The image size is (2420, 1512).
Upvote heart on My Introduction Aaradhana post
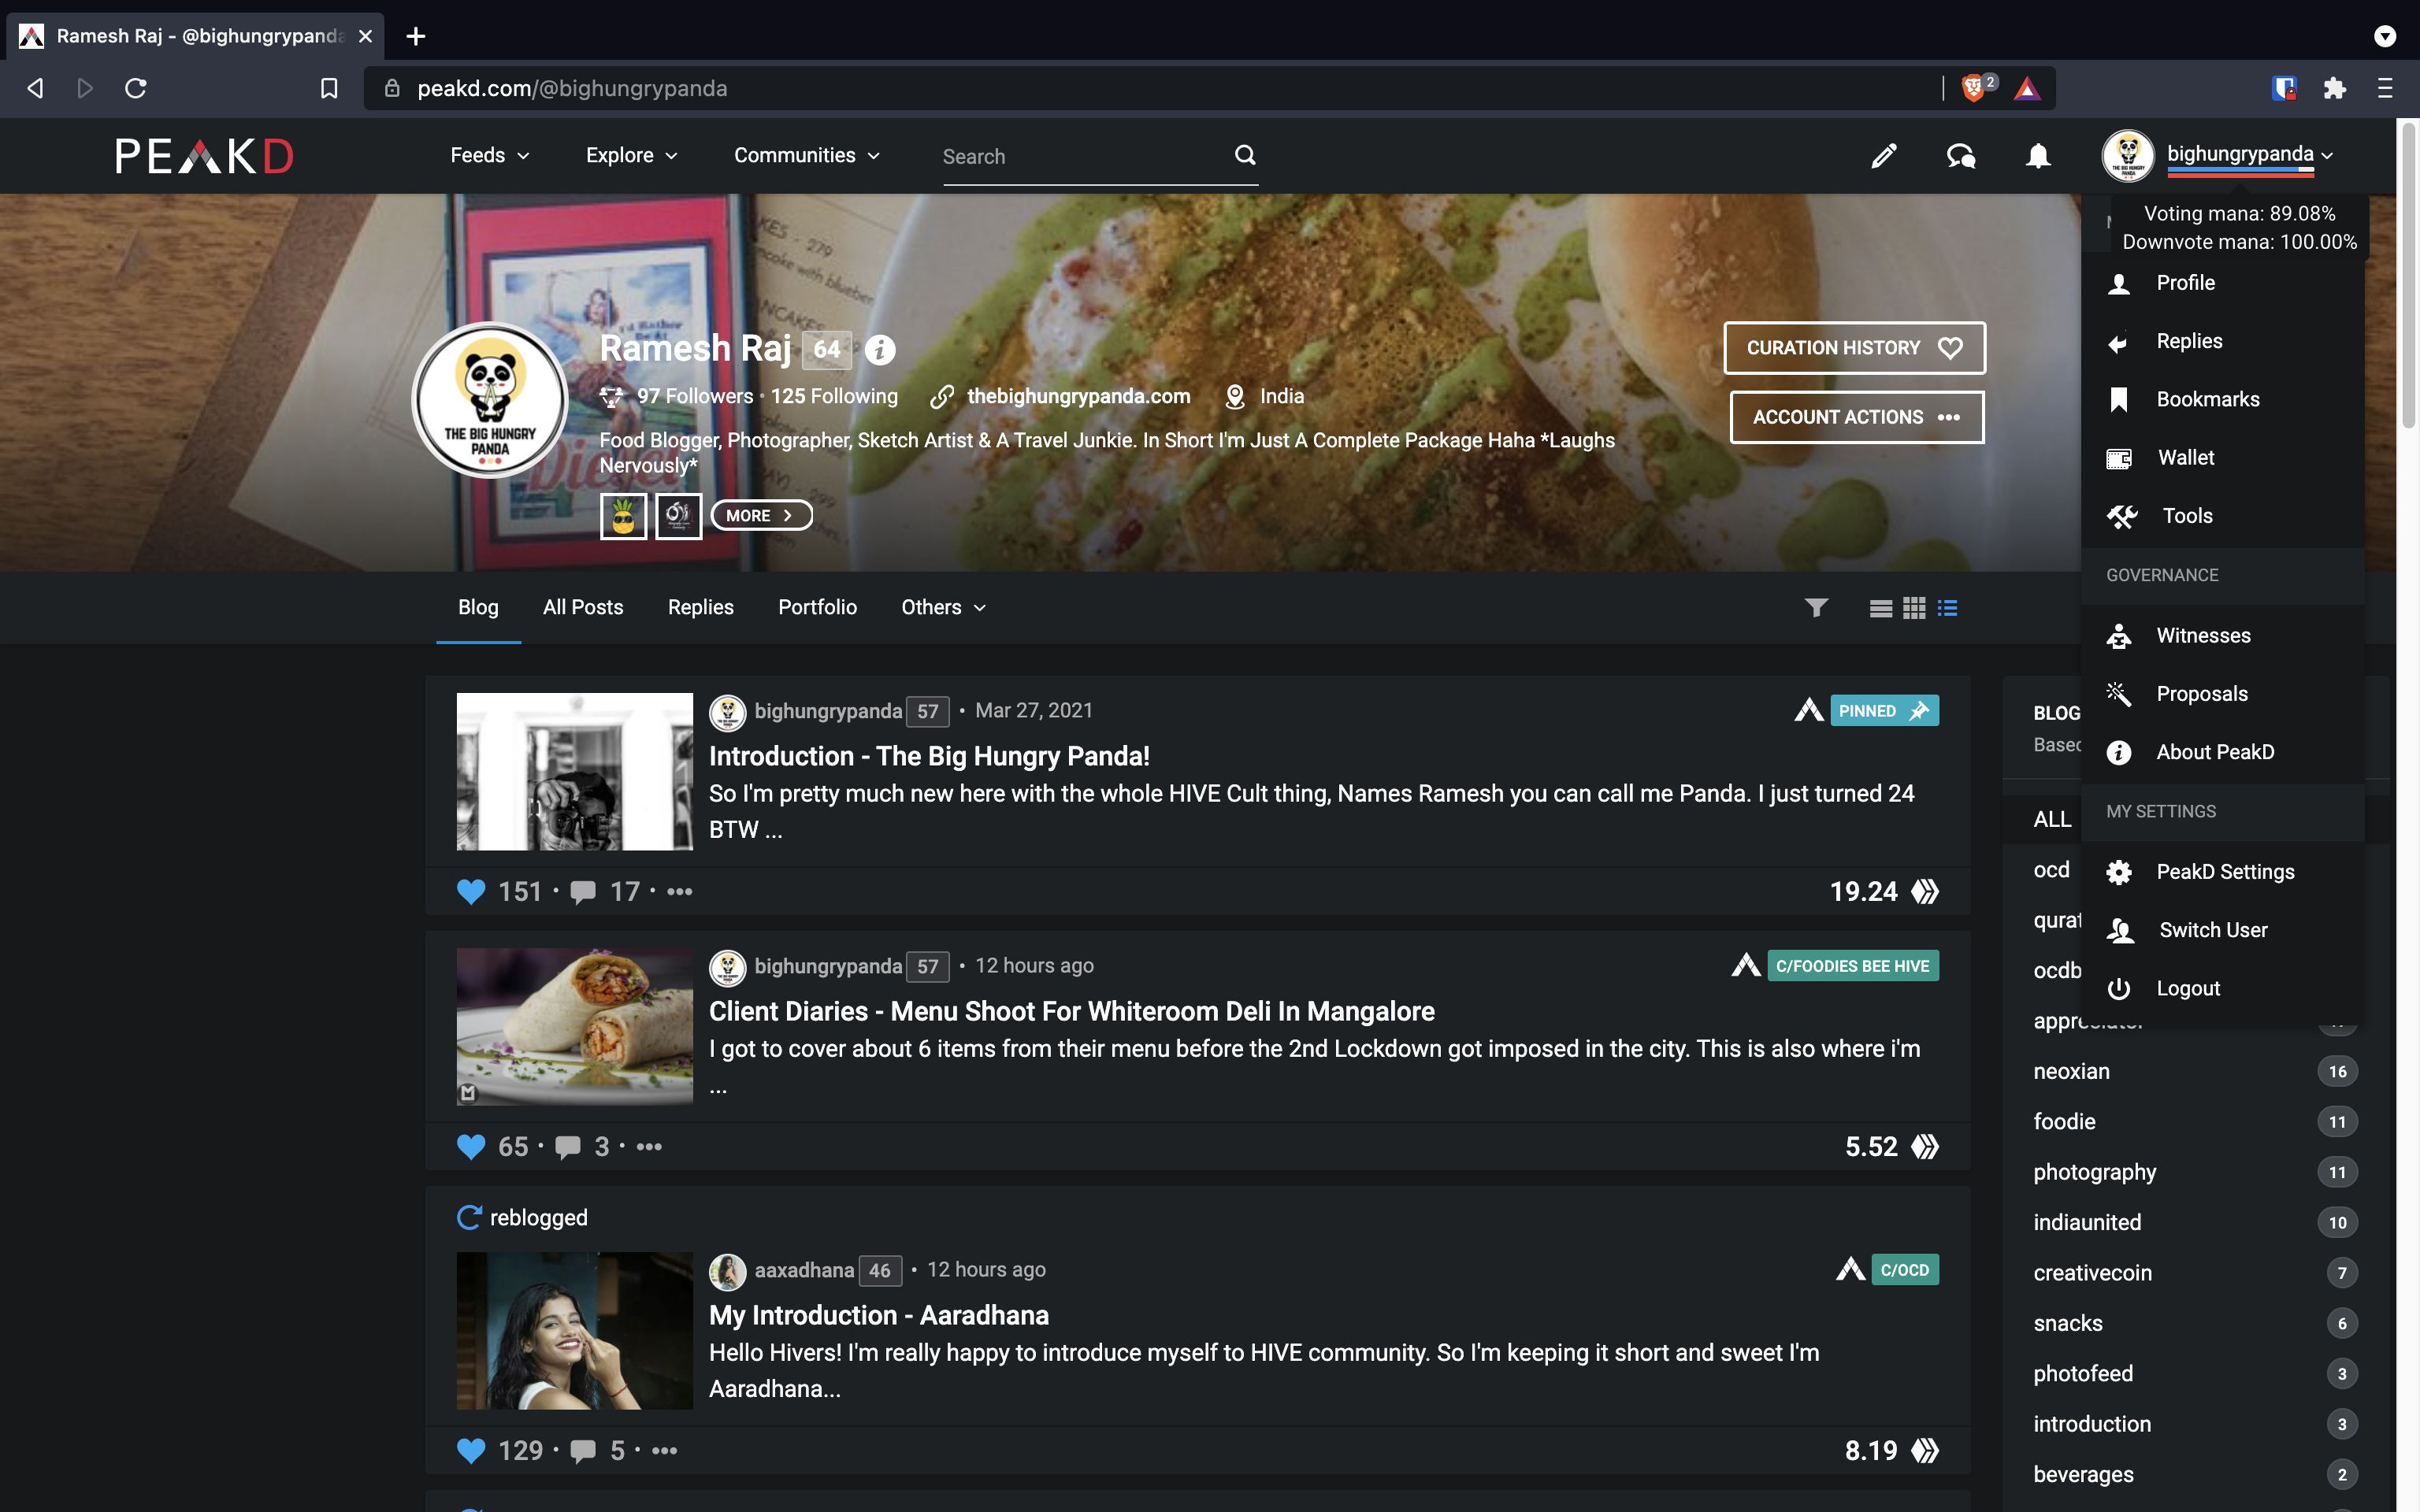click(x=471, y=1450)
